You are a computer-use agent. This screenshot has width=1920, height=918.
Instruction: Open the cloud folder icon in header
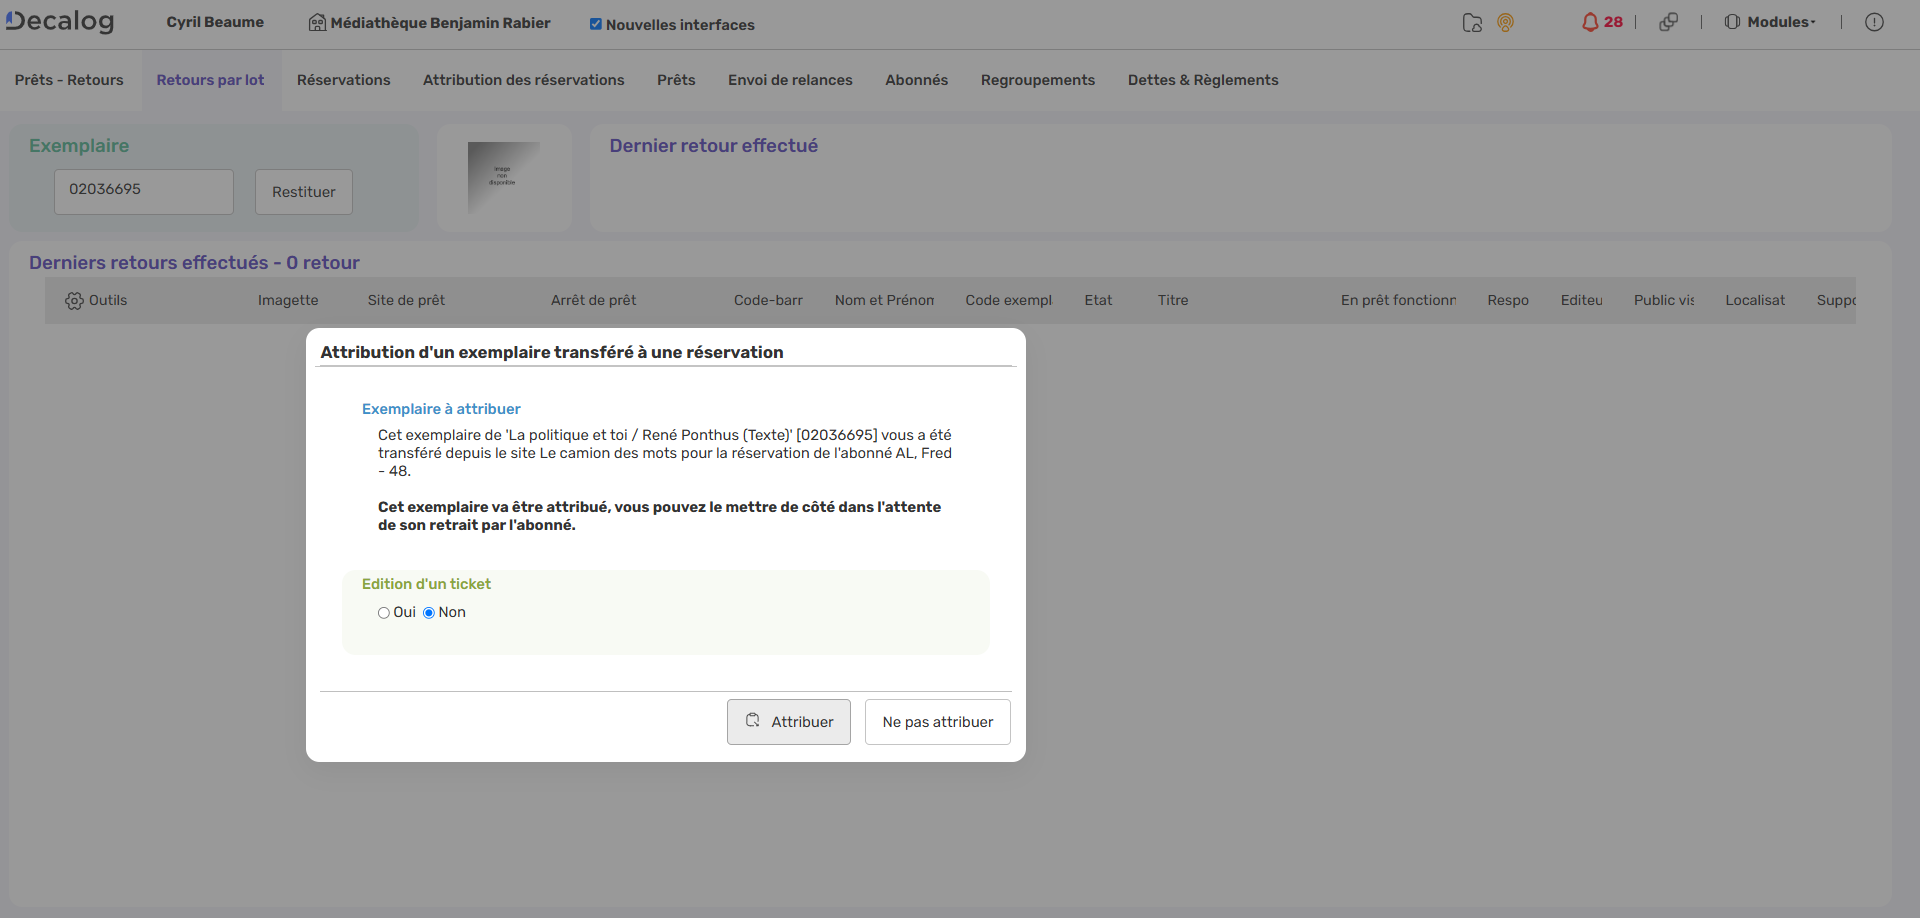click(1472, 23)
